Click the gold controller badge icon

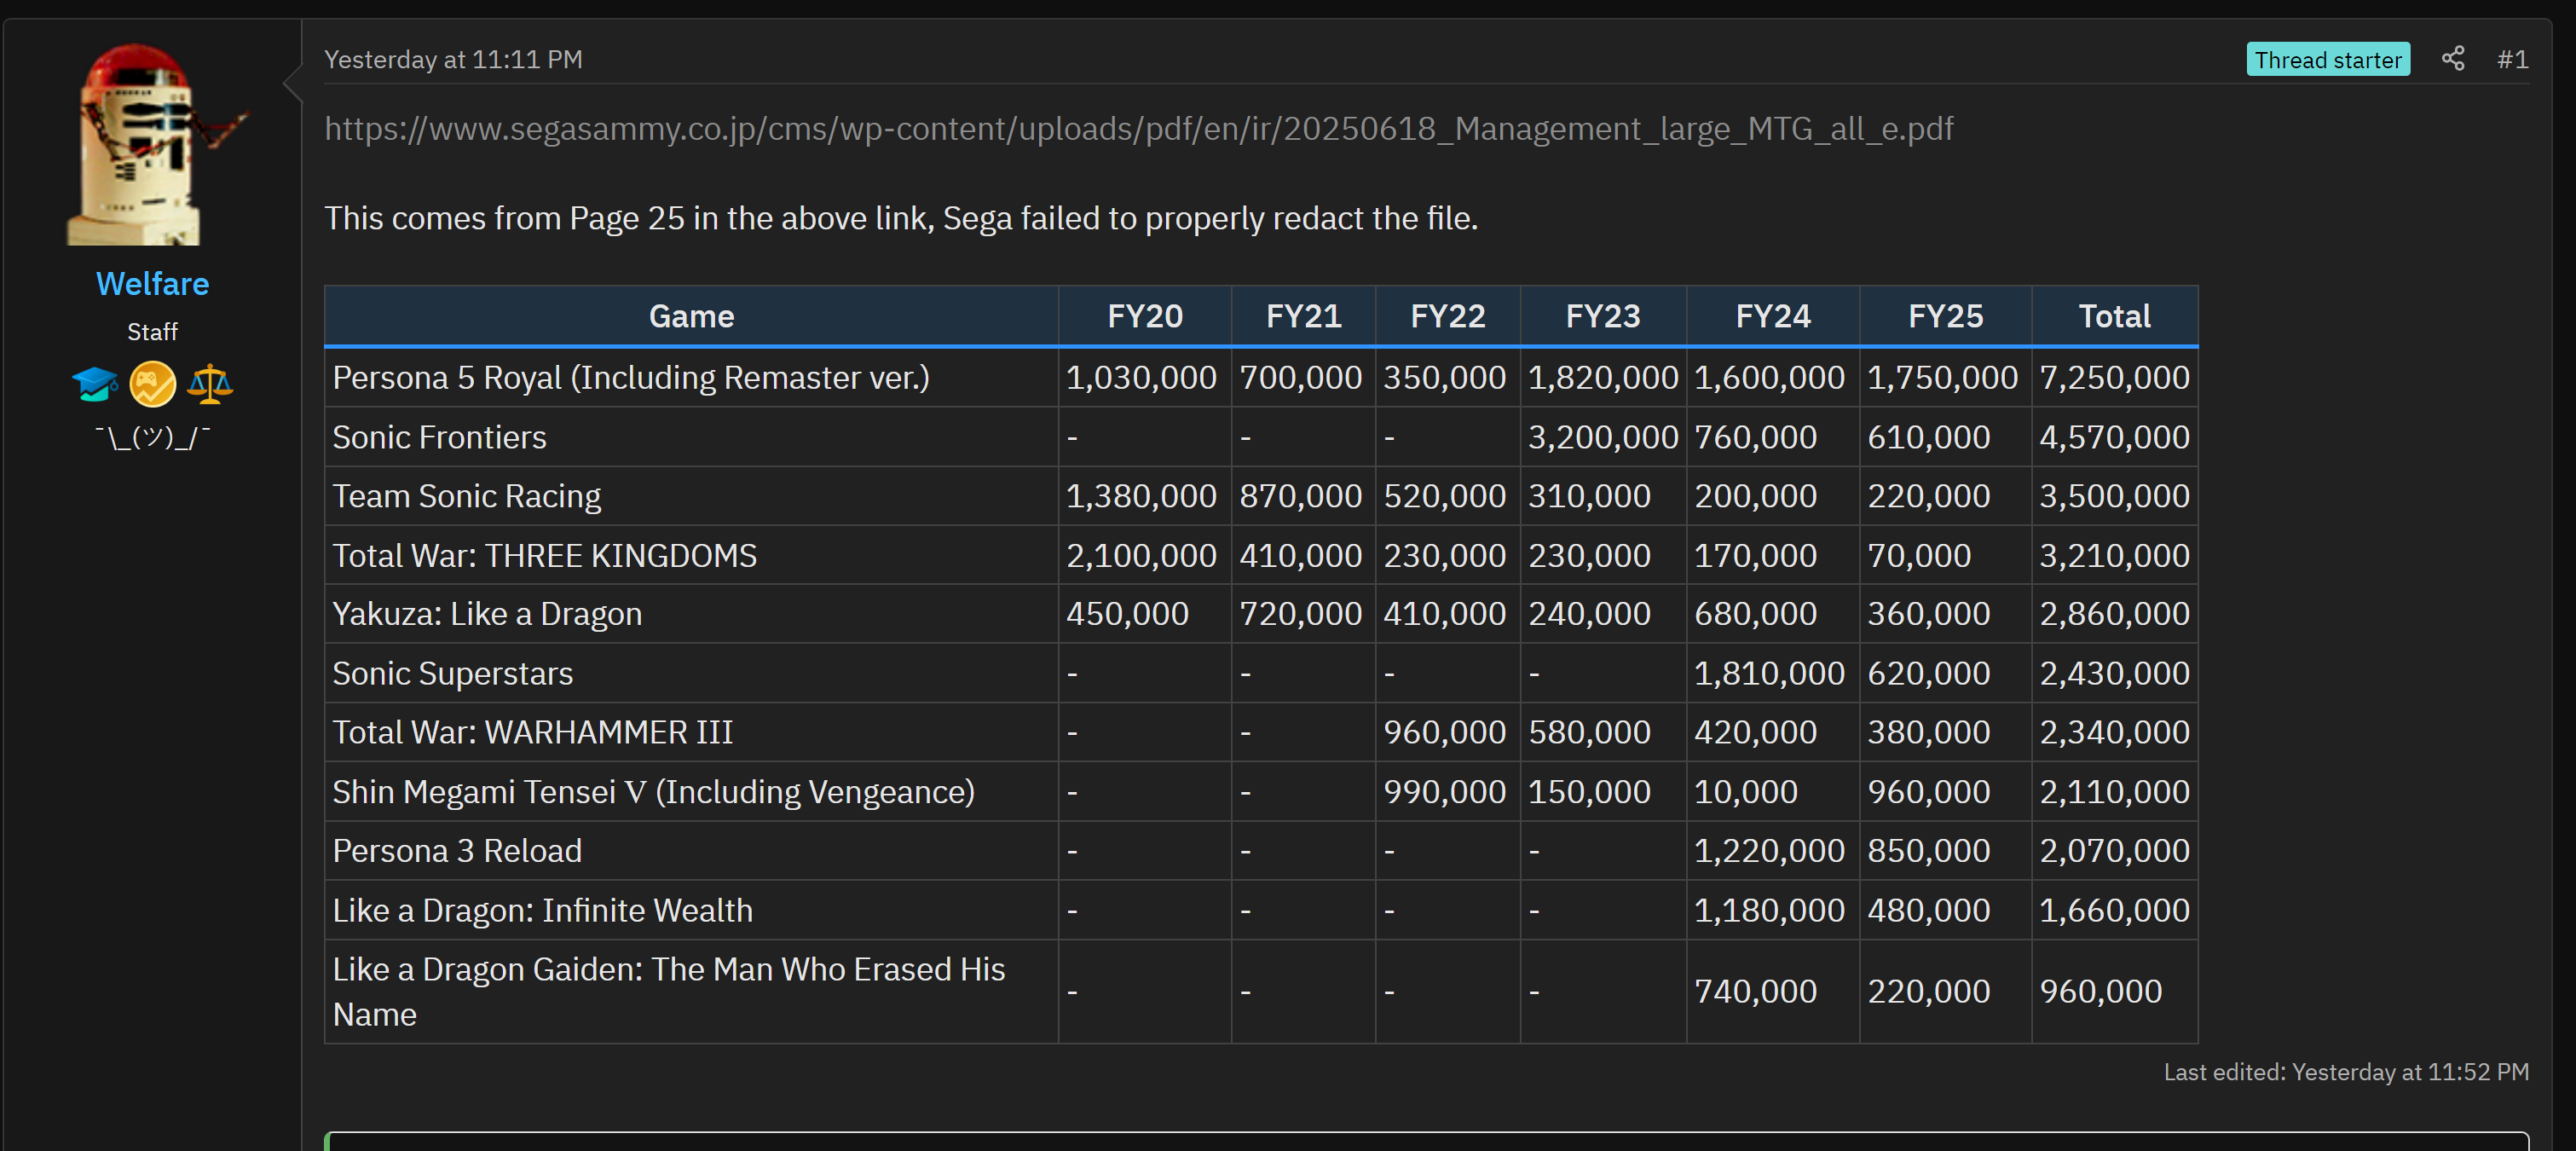(153, 384)
